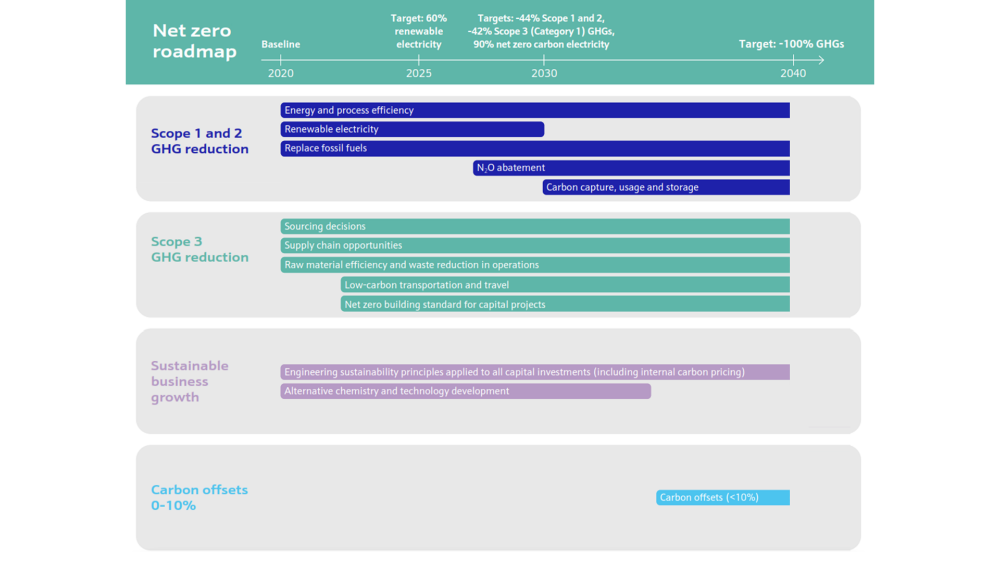Click the Sustainable business growth heading
Screen dimensions: 1000x563
190,381
